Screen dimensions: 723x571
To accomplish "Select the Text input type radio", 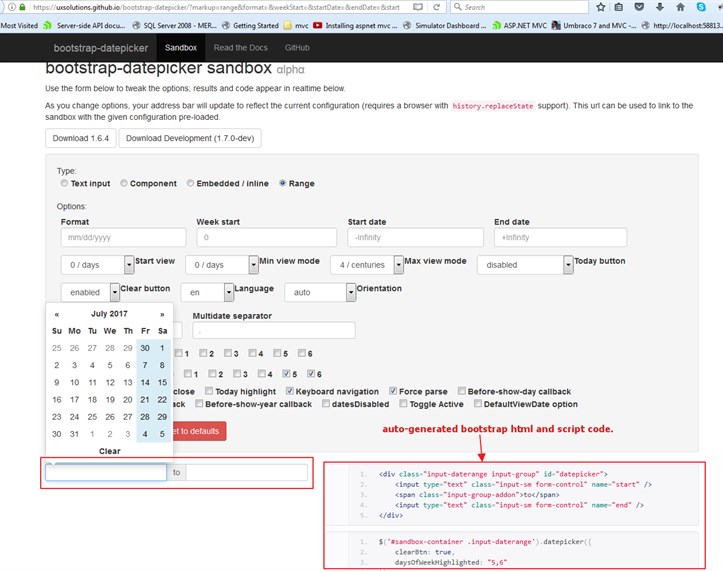I will 64,183.
